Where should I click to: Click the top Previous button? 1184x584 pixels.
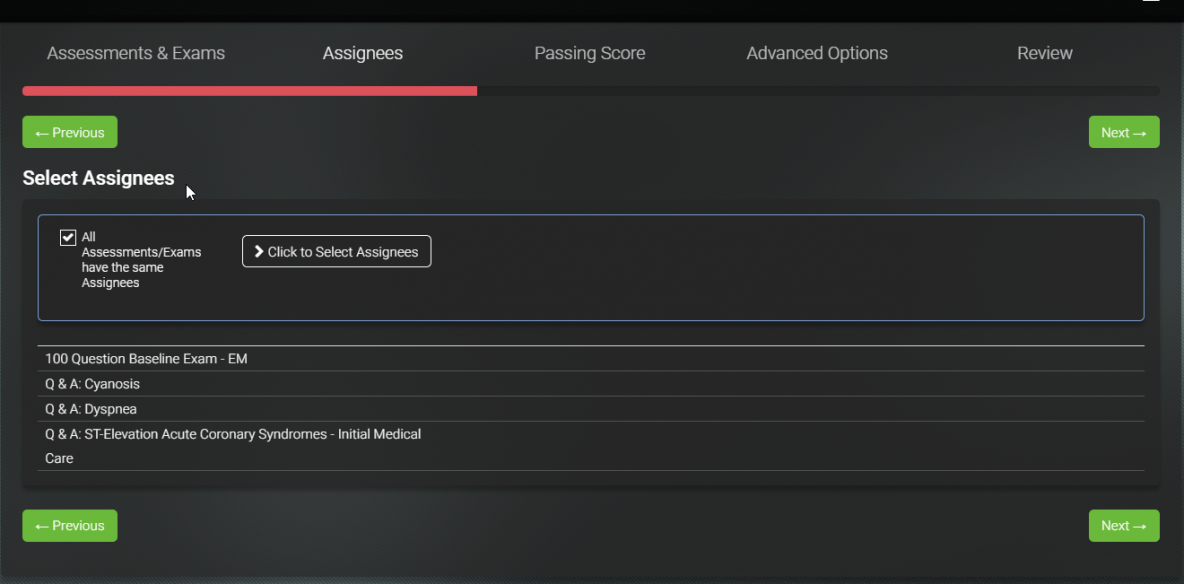coord(69,132)
